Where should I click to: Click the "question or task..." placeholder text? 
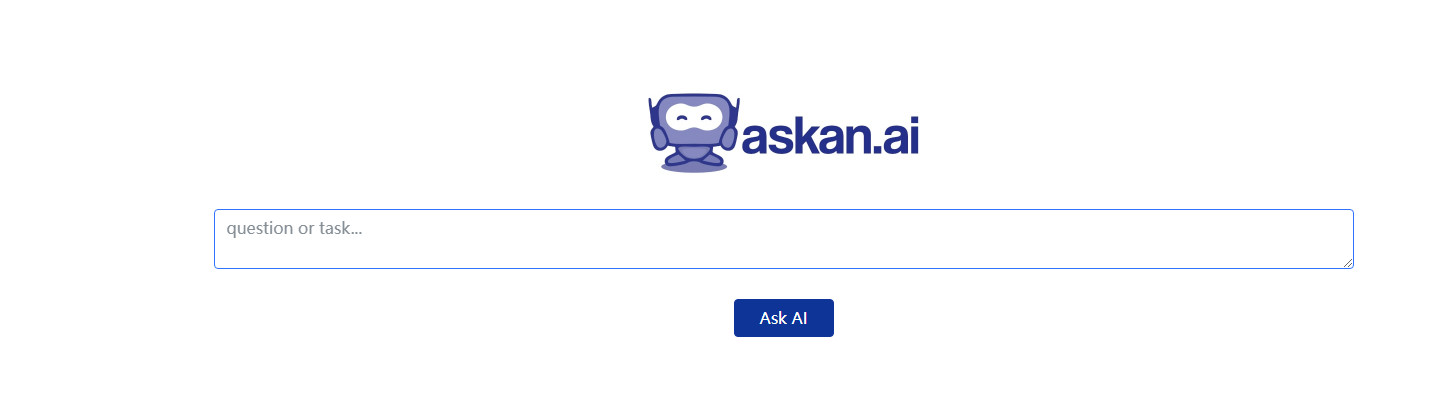point(294,228)
